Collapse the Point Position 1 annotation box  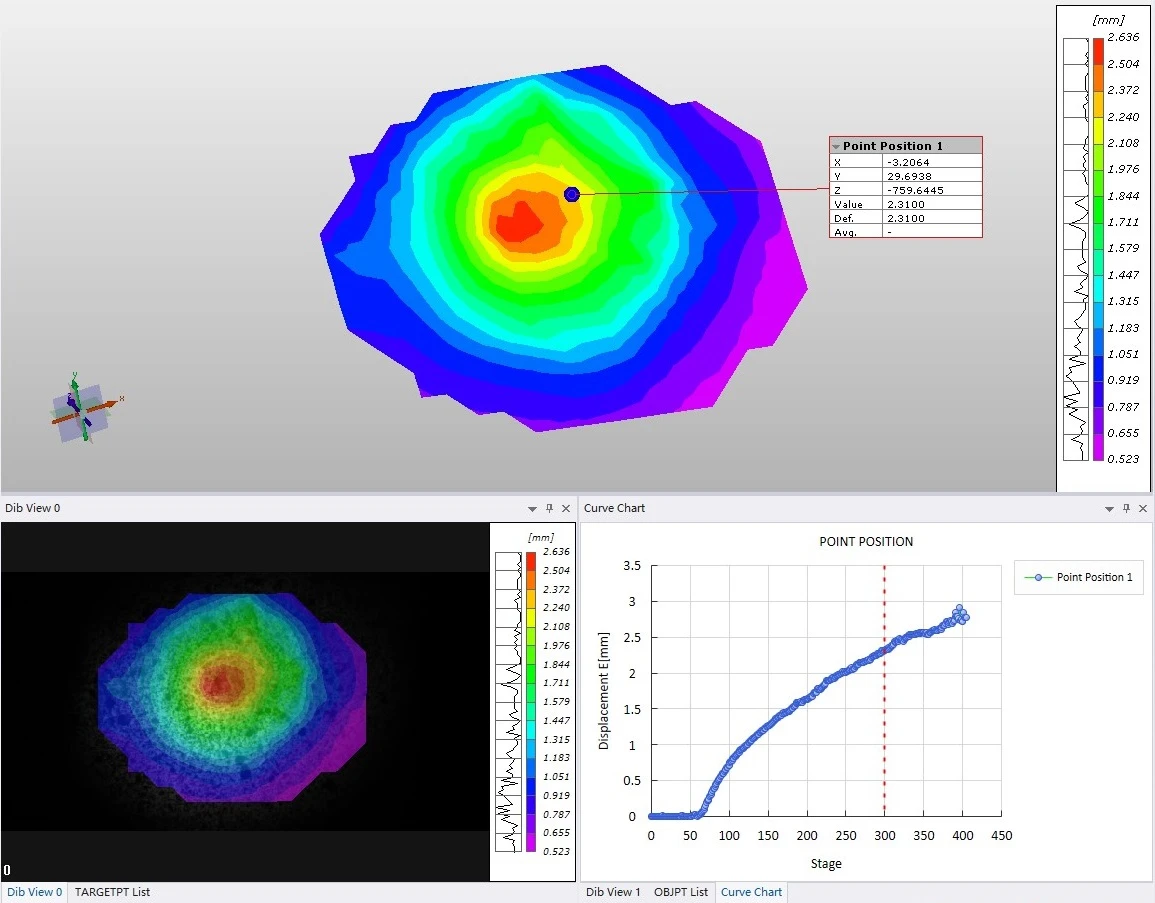pyautogui.click(x=836, y=146)
